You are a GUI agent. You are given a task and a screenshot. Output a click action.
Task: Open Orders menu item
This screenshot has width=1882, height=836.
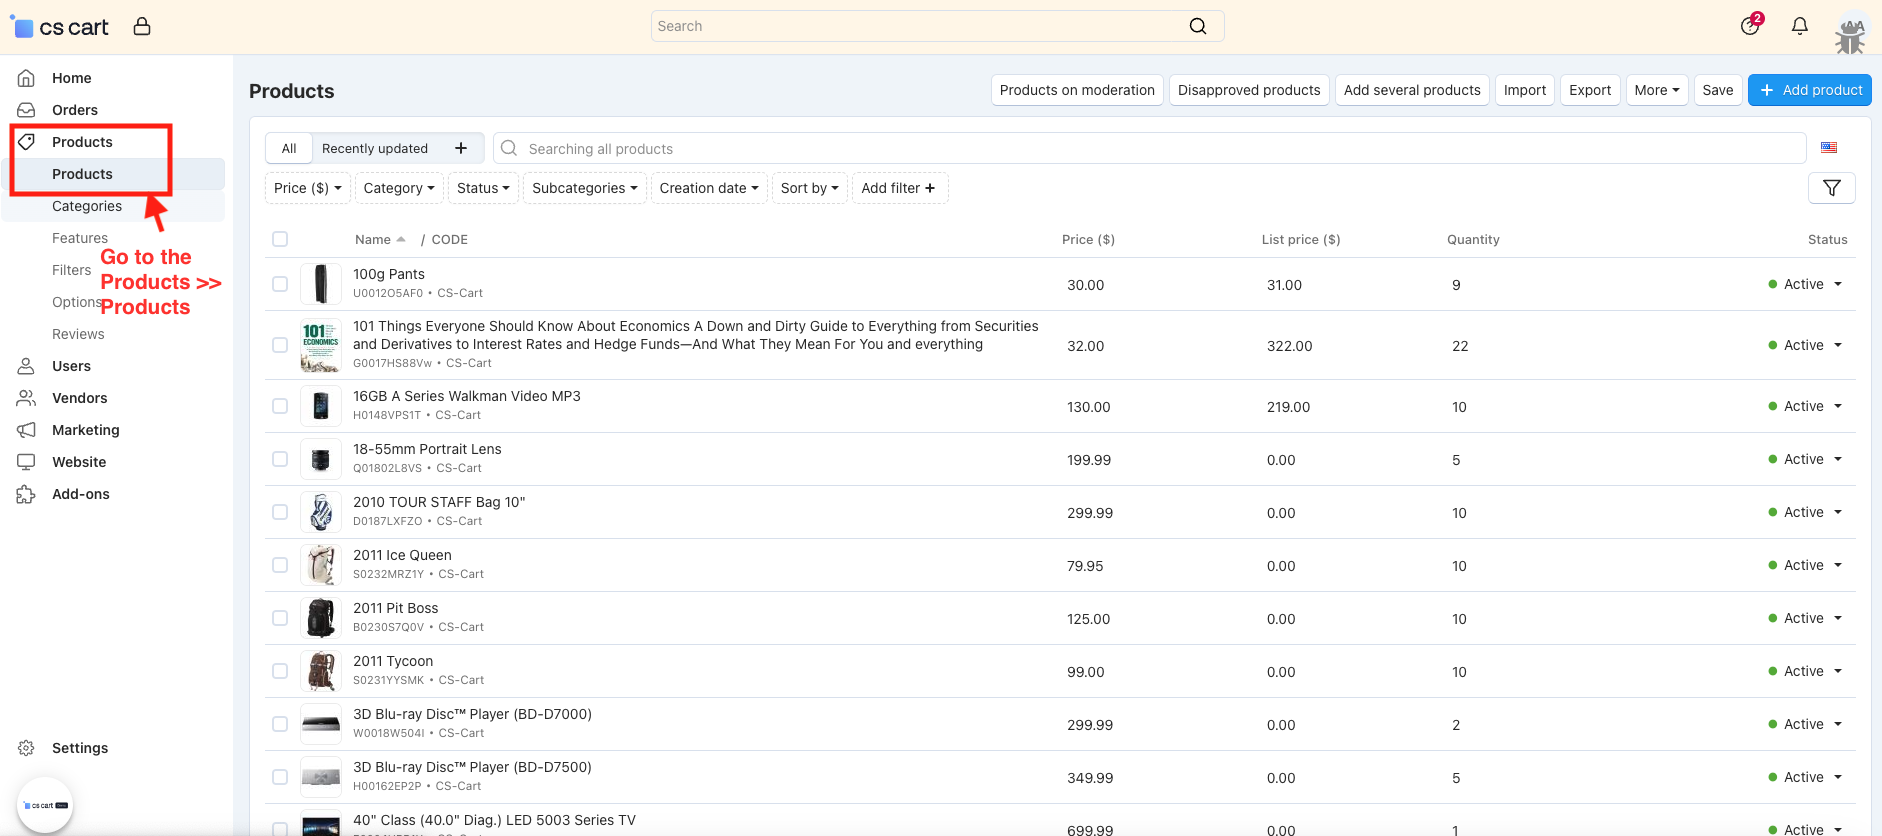click(75, 110)
